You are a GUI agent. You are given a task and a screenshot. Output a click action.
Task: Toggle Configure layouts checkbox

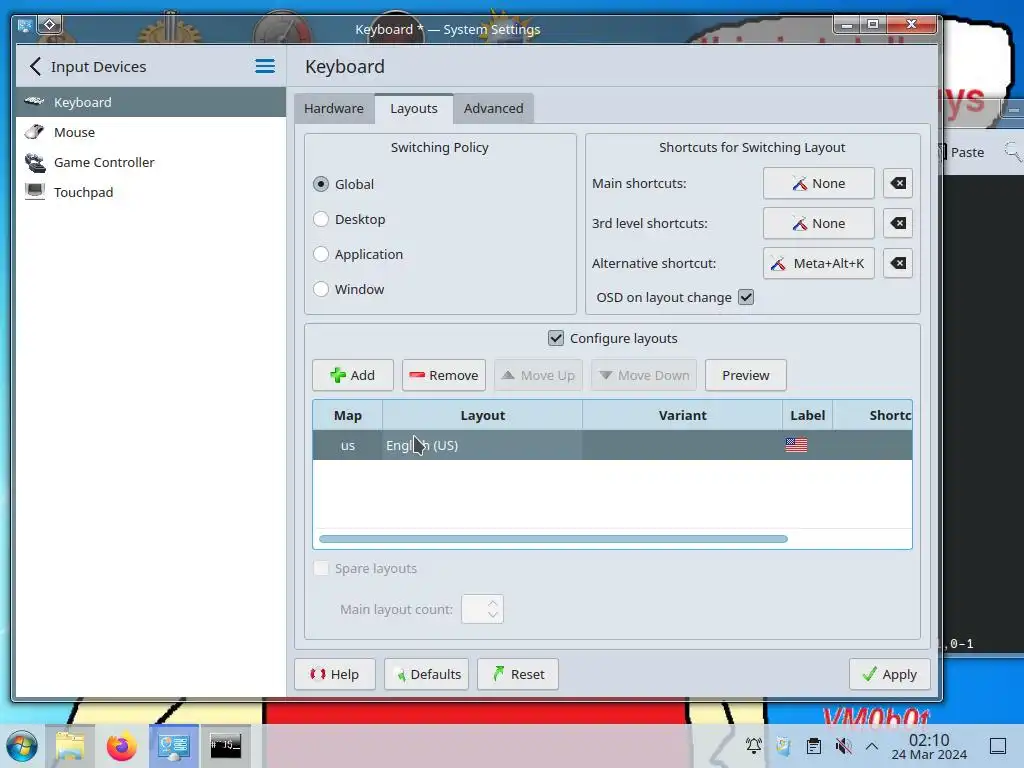pos(556,338)
